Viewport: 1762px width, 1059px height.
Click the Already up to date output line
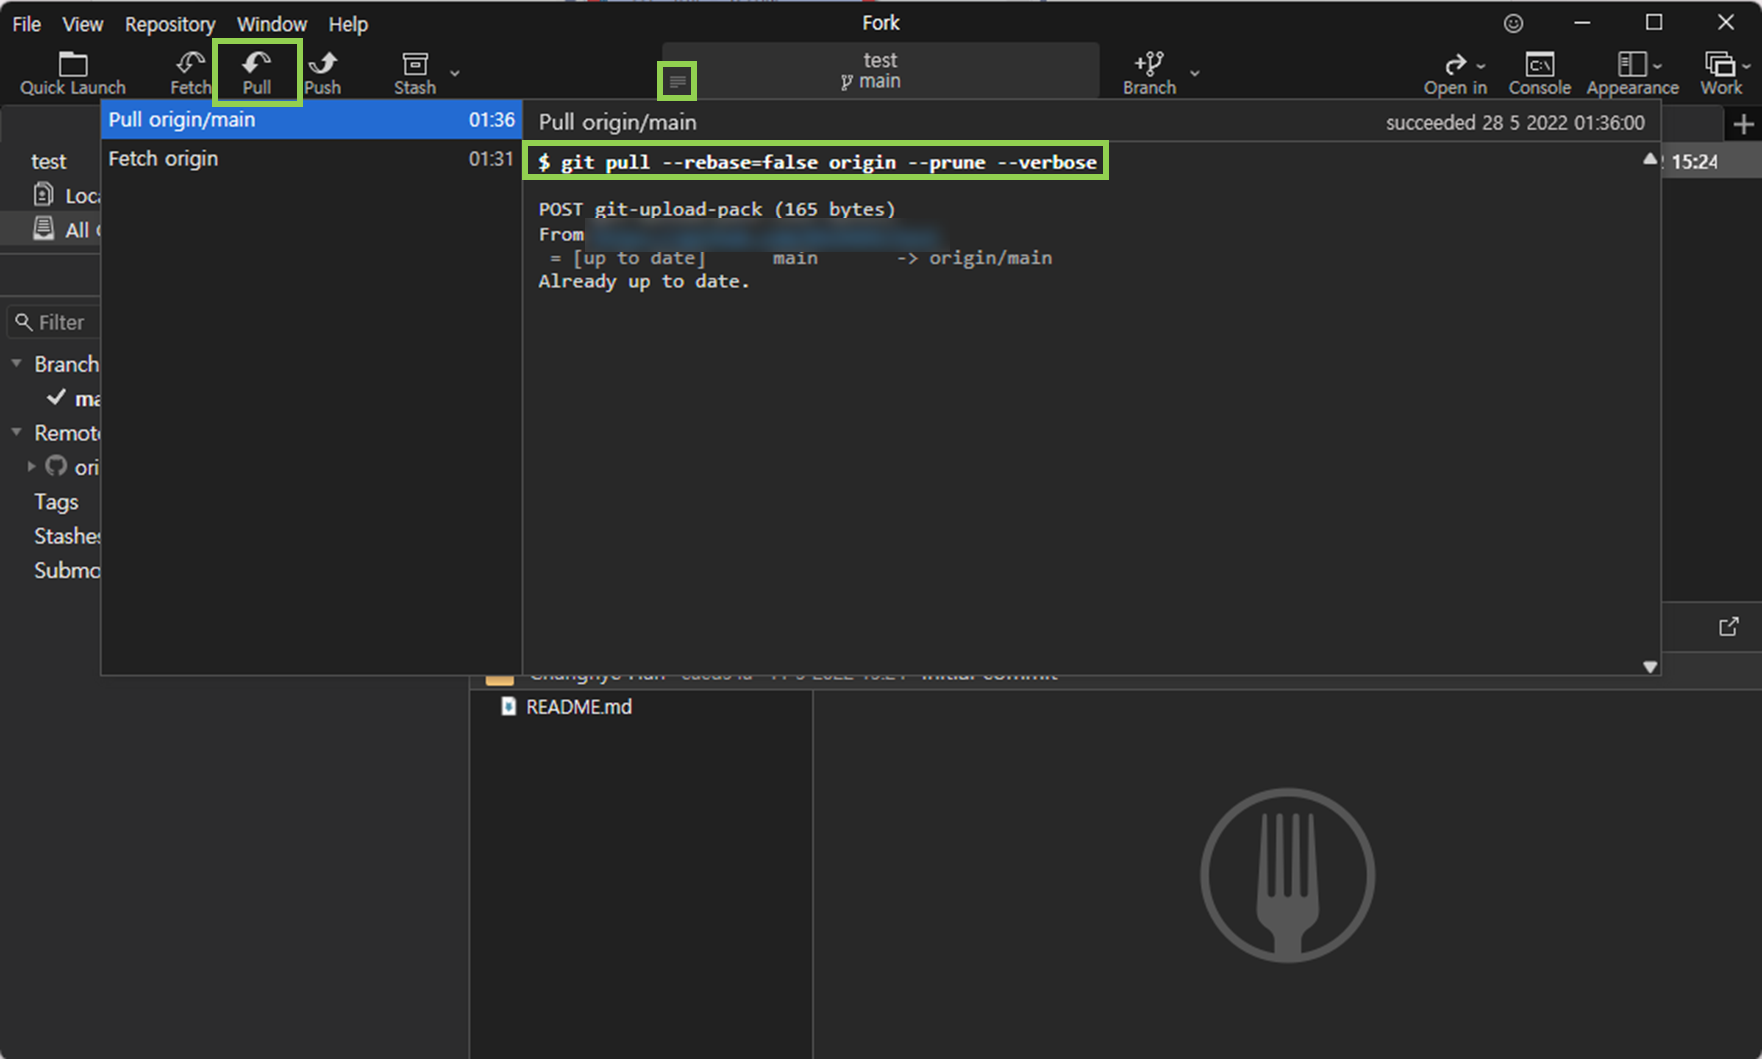pos(644,282)
